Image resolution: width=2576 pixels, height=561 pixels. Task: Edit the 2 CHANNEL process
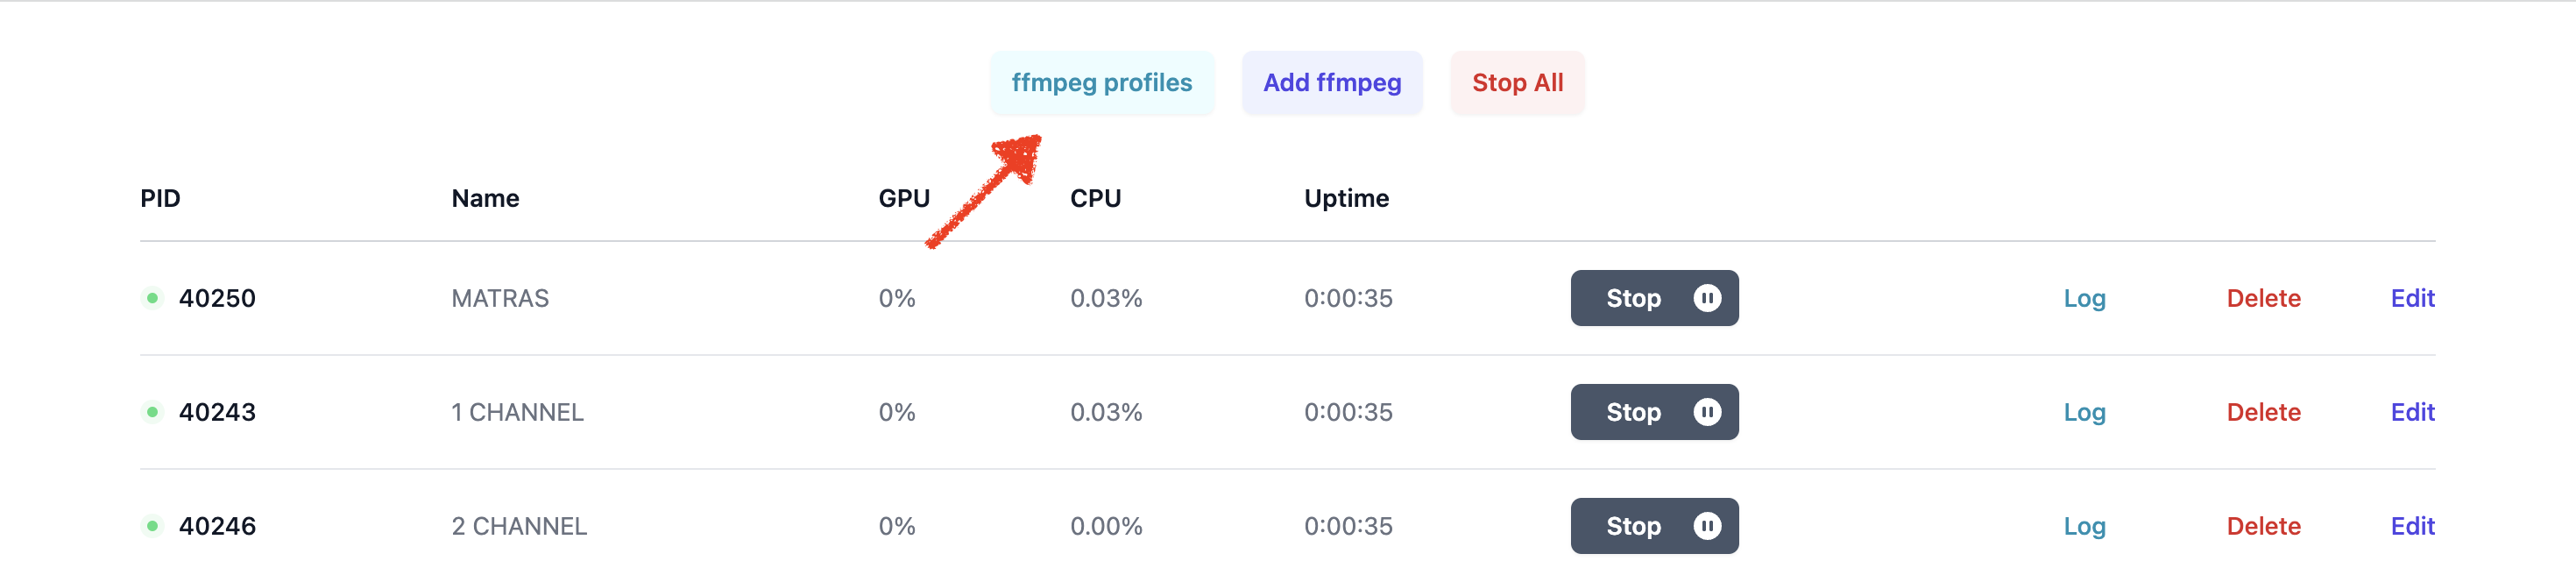click(2412, 526)
